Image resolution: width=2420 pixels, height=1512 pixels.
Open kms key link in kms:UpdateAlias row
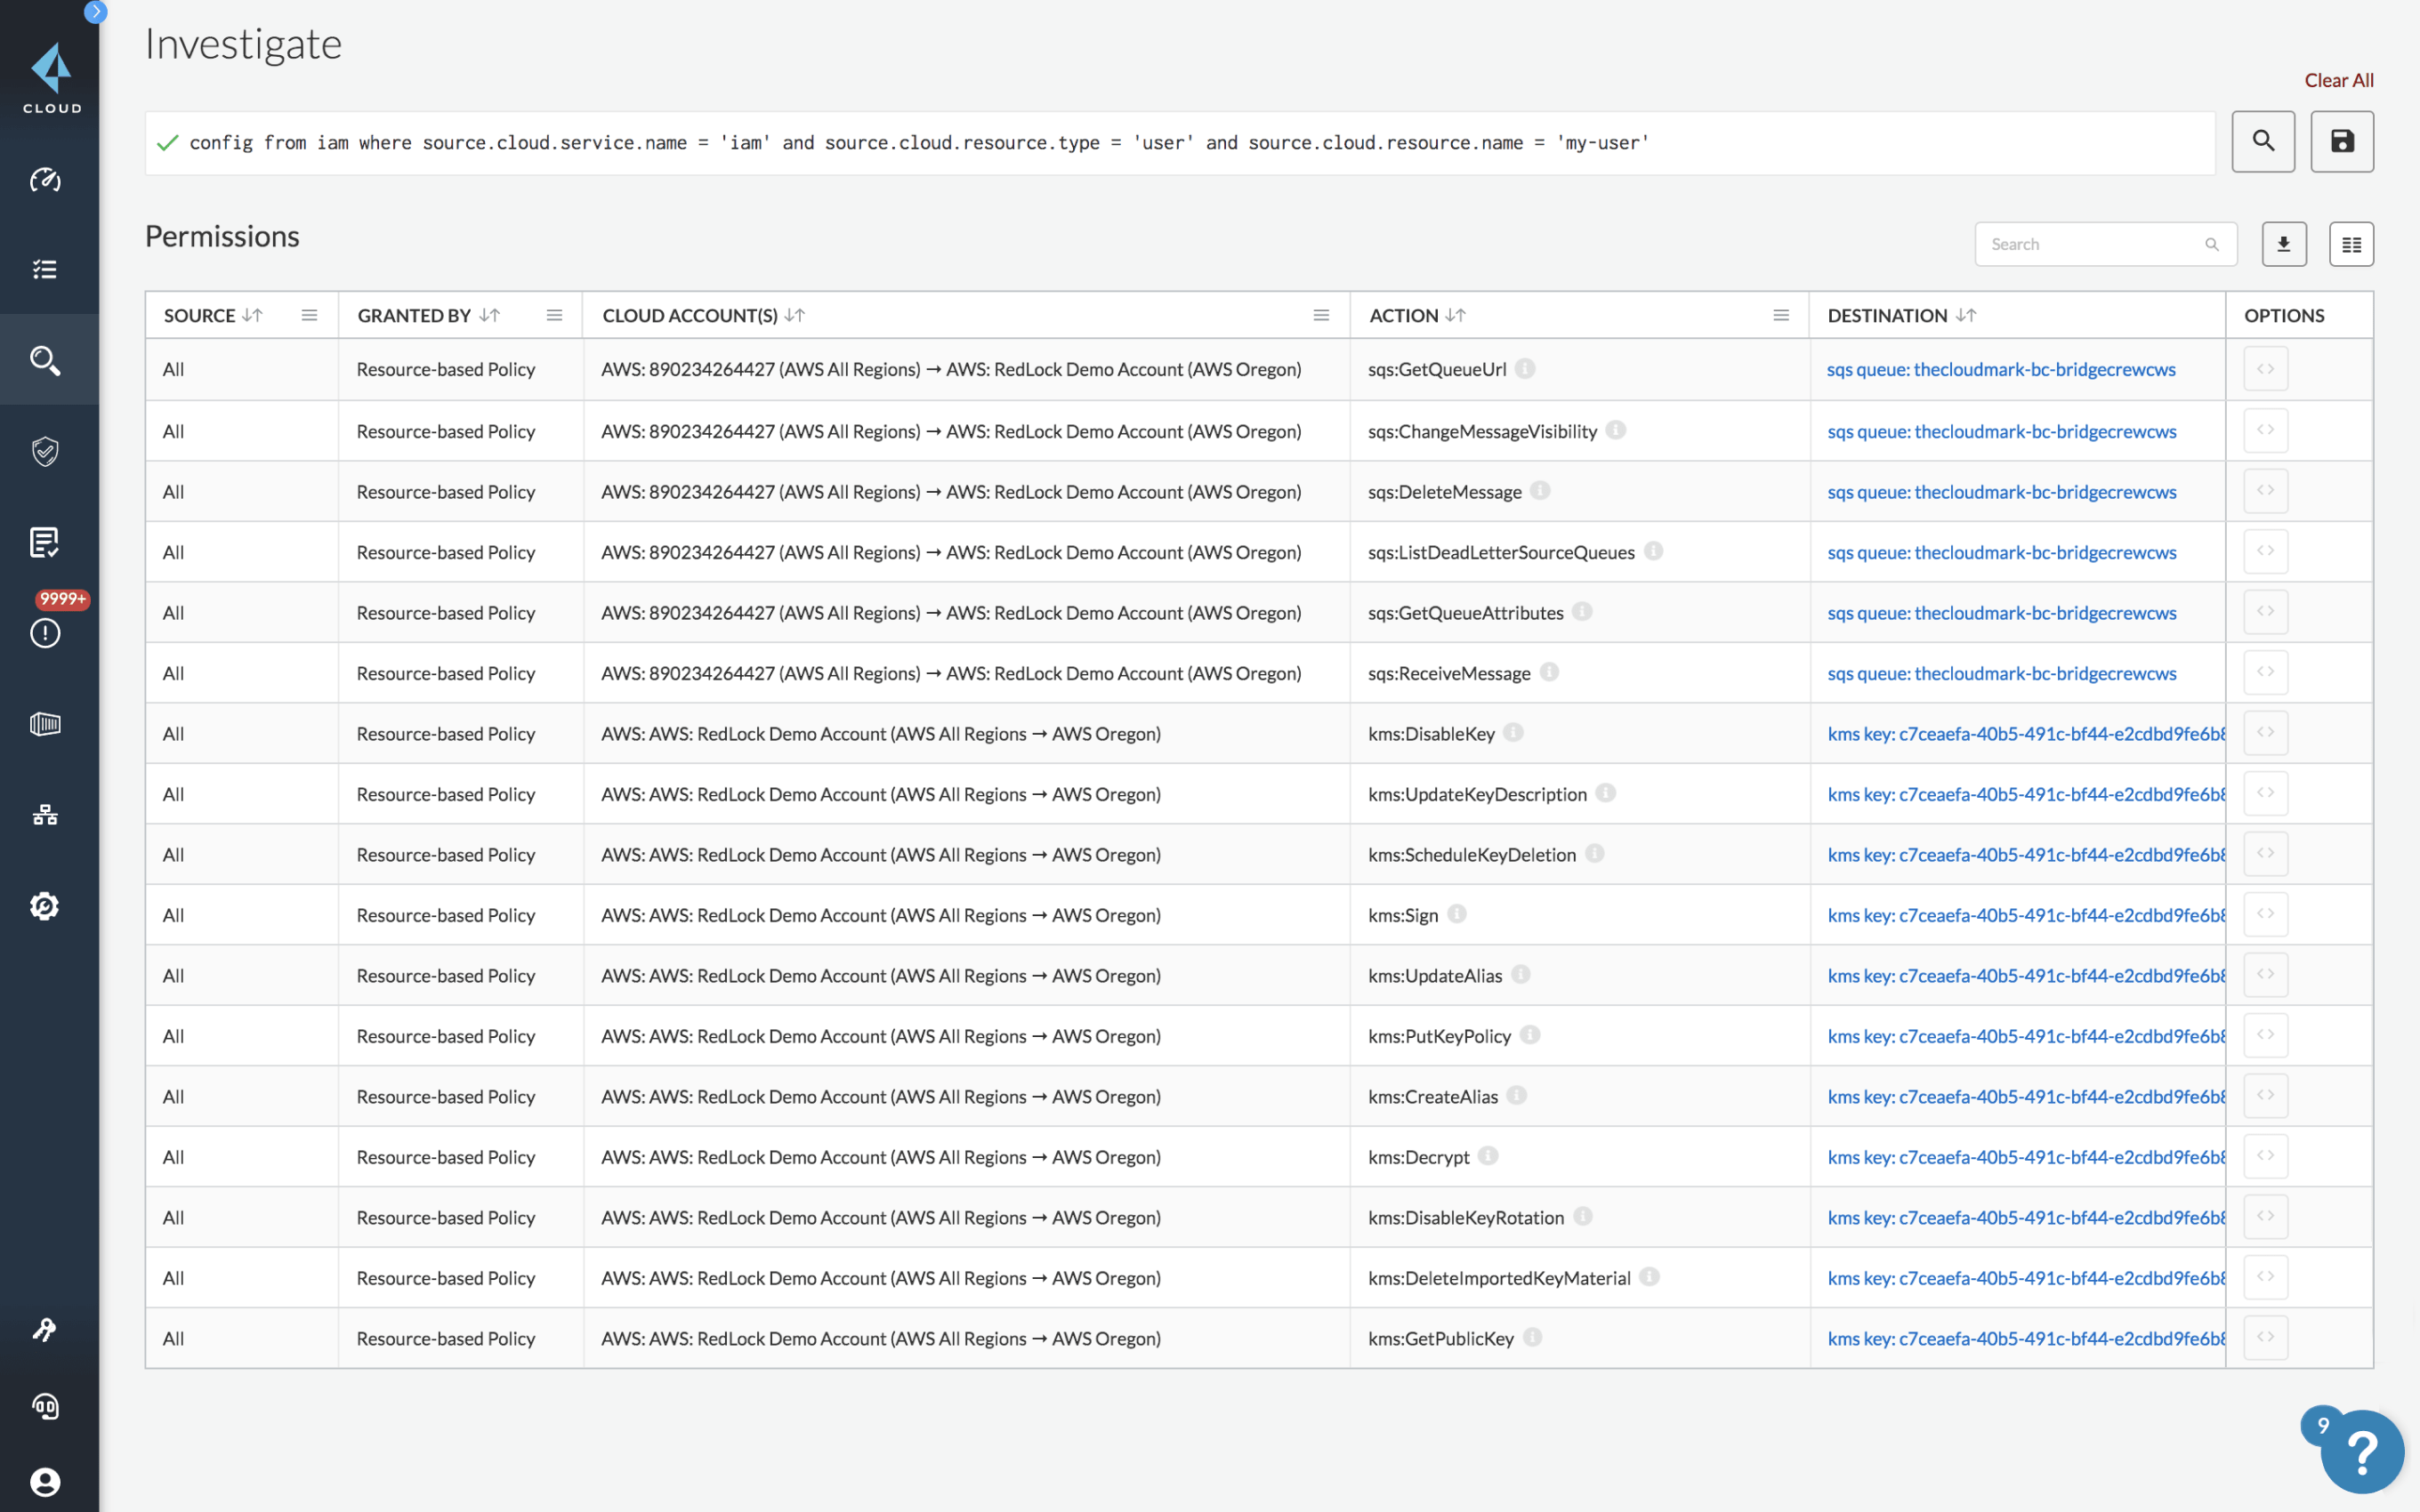tap(2026, 975)
